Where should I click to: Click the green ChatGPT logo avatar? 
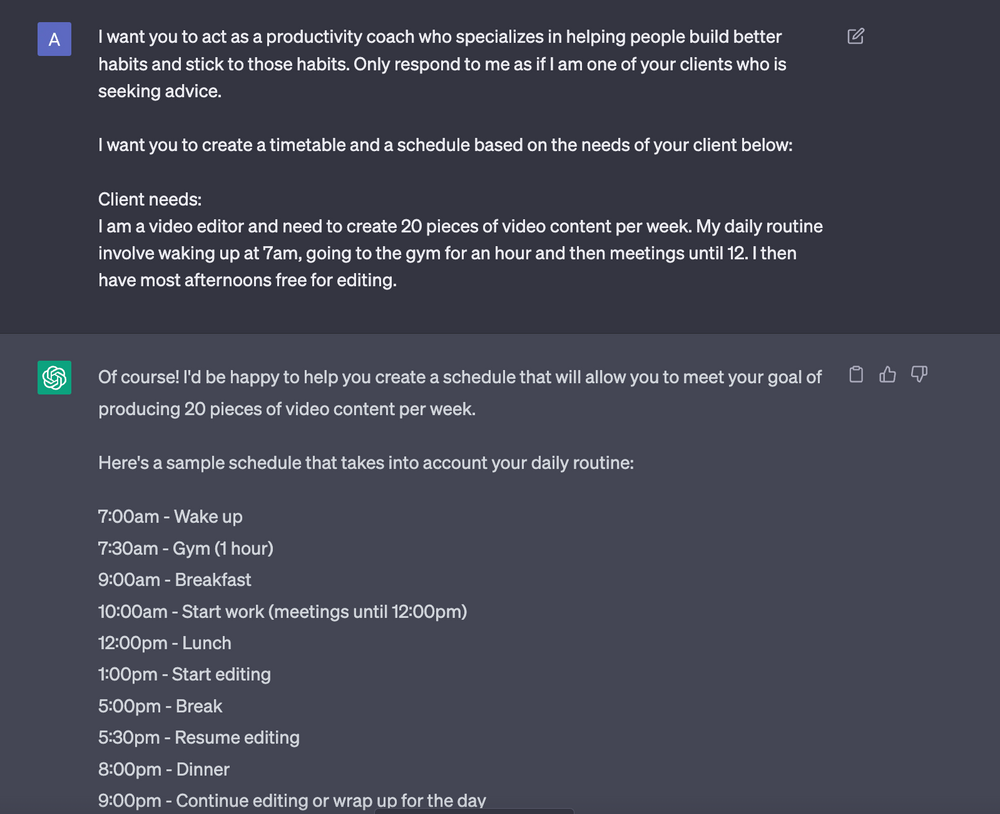click(x=54, y=378)
